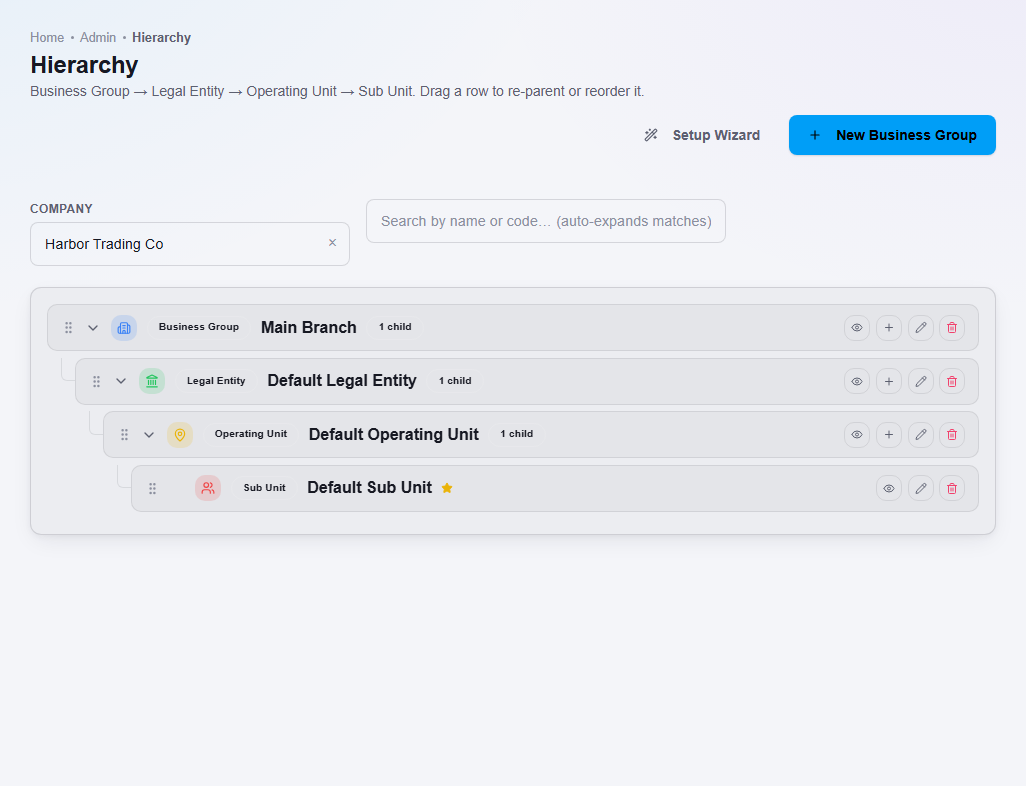View Default Operating Unit via eye icon
Image resolution: width=1026 pixels, height=786 pixels.
(857, 435)
